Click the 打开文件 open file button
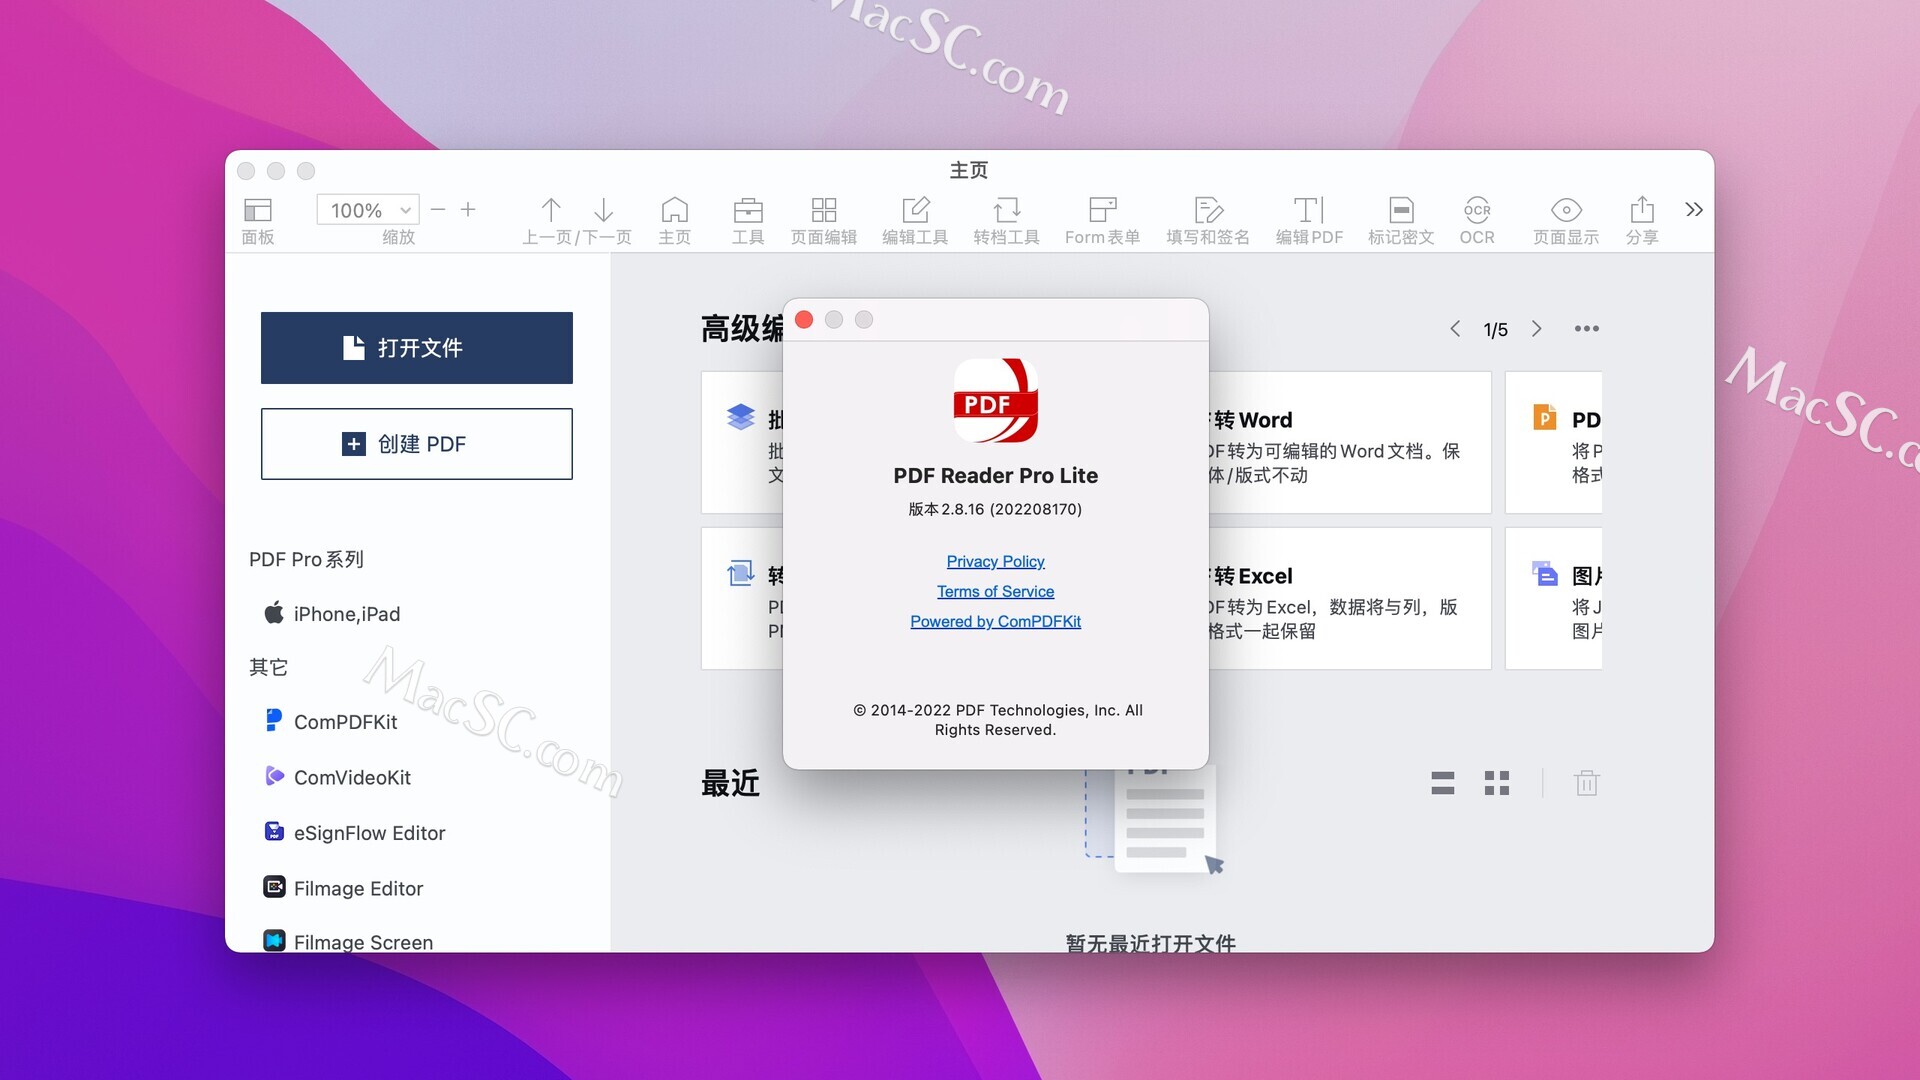 click(416, 347)
